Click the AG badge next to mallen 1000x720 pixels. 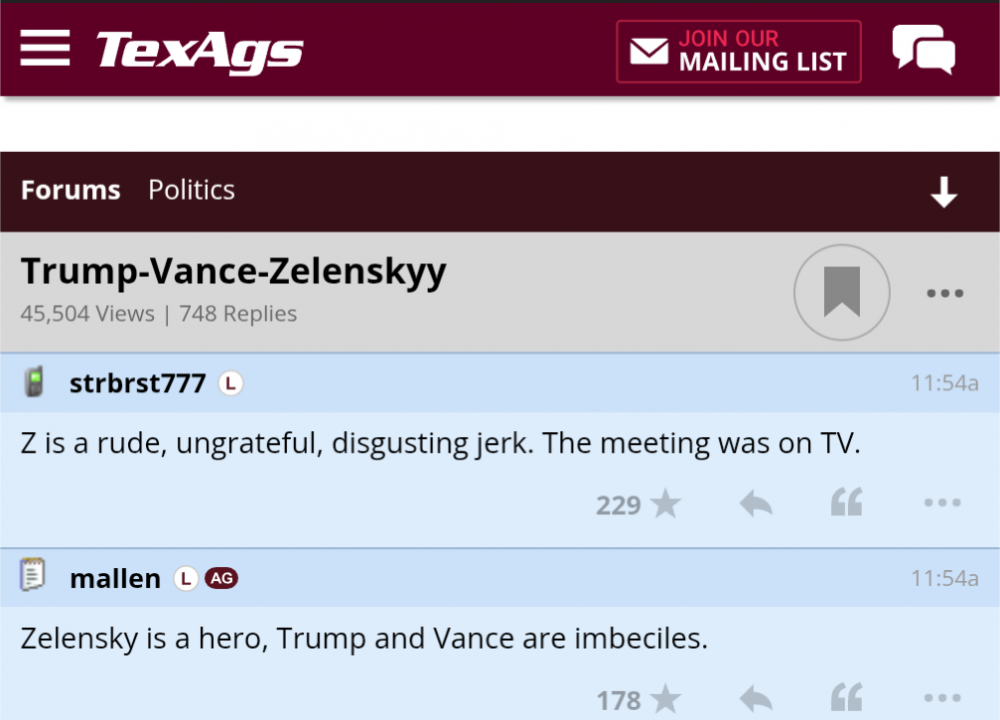pos(221,578)
